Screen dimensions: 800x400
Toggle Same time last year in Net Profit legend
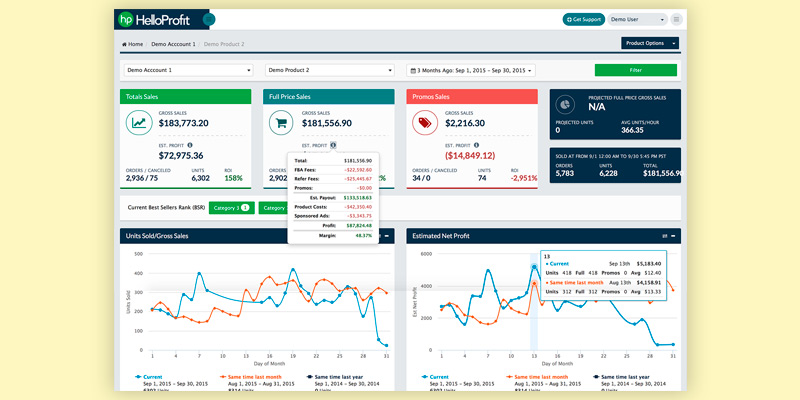[621, 377]
